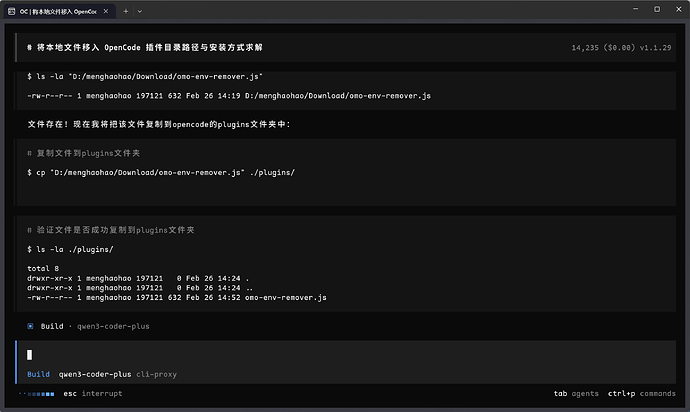Click the omo-env-remover.js row dated 14:52

click(177, 298)
